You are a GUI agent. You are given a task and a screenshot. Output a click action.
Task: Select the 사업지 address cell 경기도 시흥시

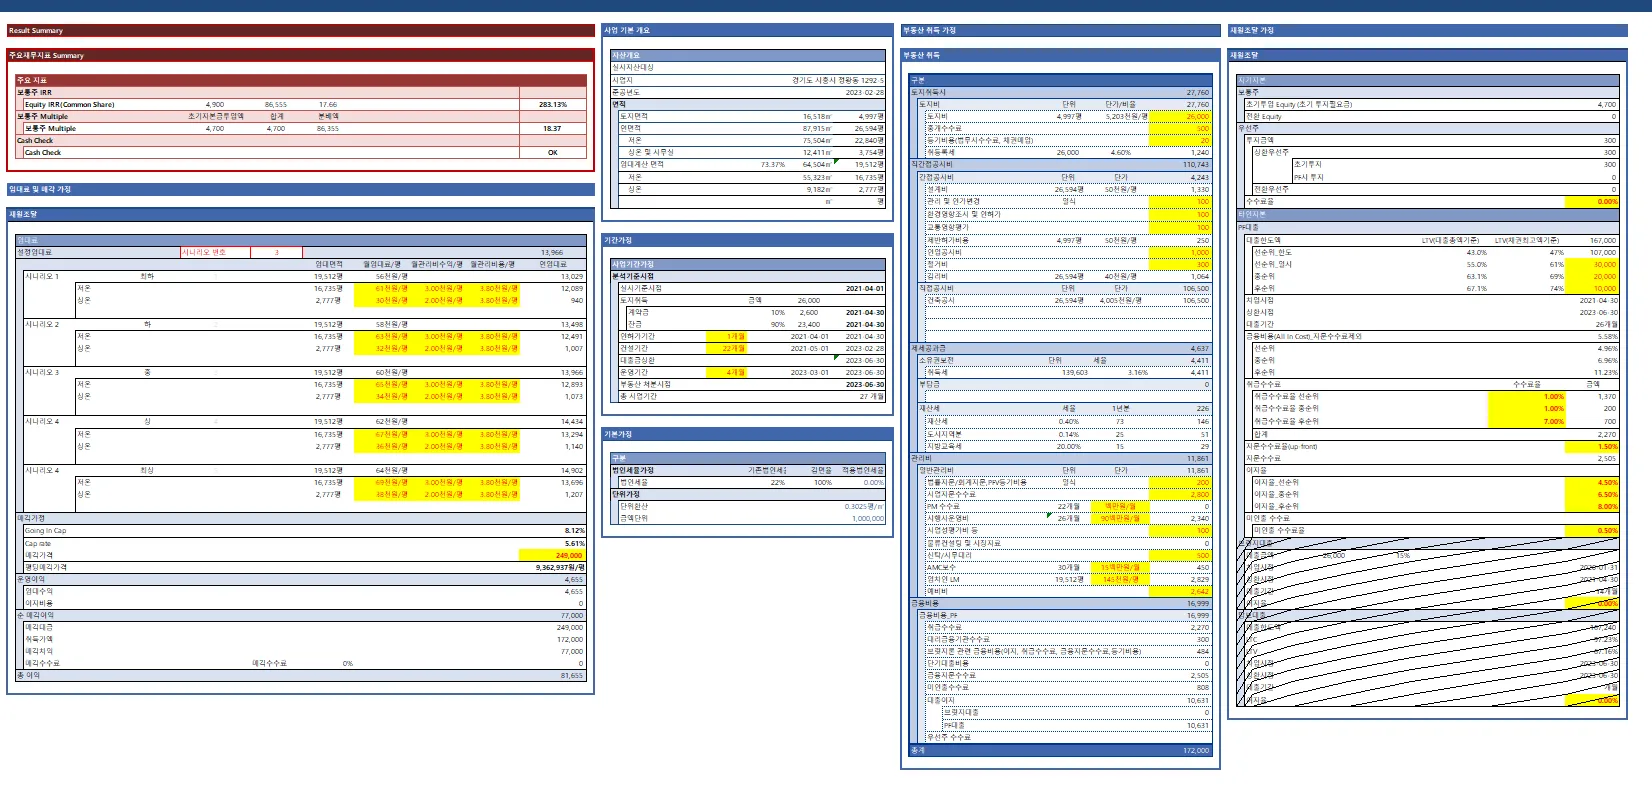(836, 80)
